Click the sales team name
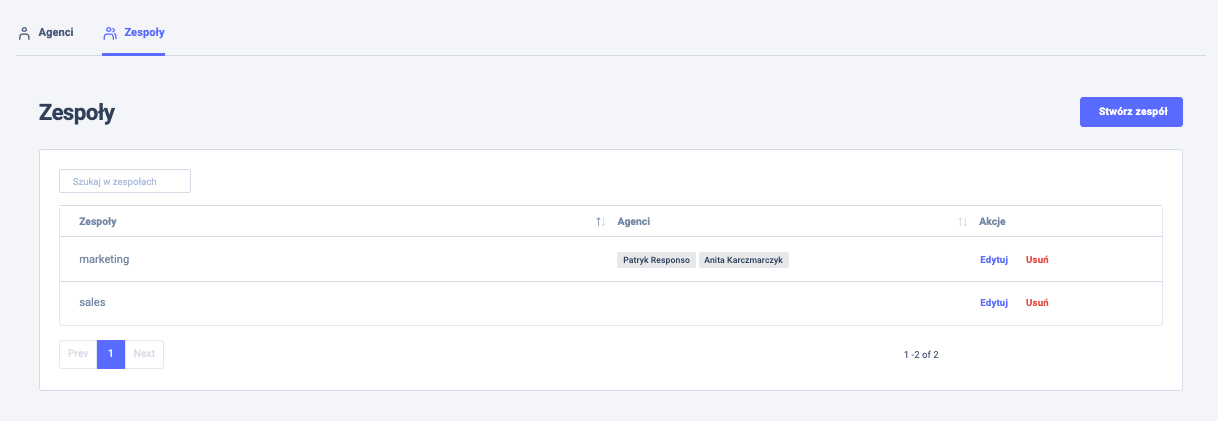Image resolution: width=1218 pixels, height=421 pixels. click(92, 302)
